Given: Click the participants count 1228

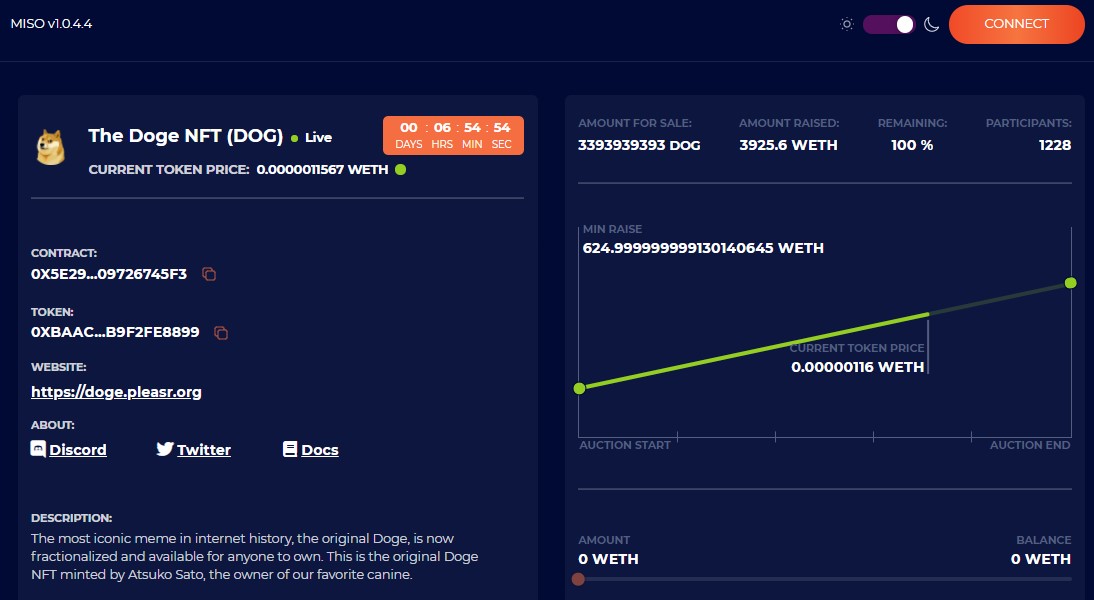Looking at the screenshot, I should point(1055,145).
